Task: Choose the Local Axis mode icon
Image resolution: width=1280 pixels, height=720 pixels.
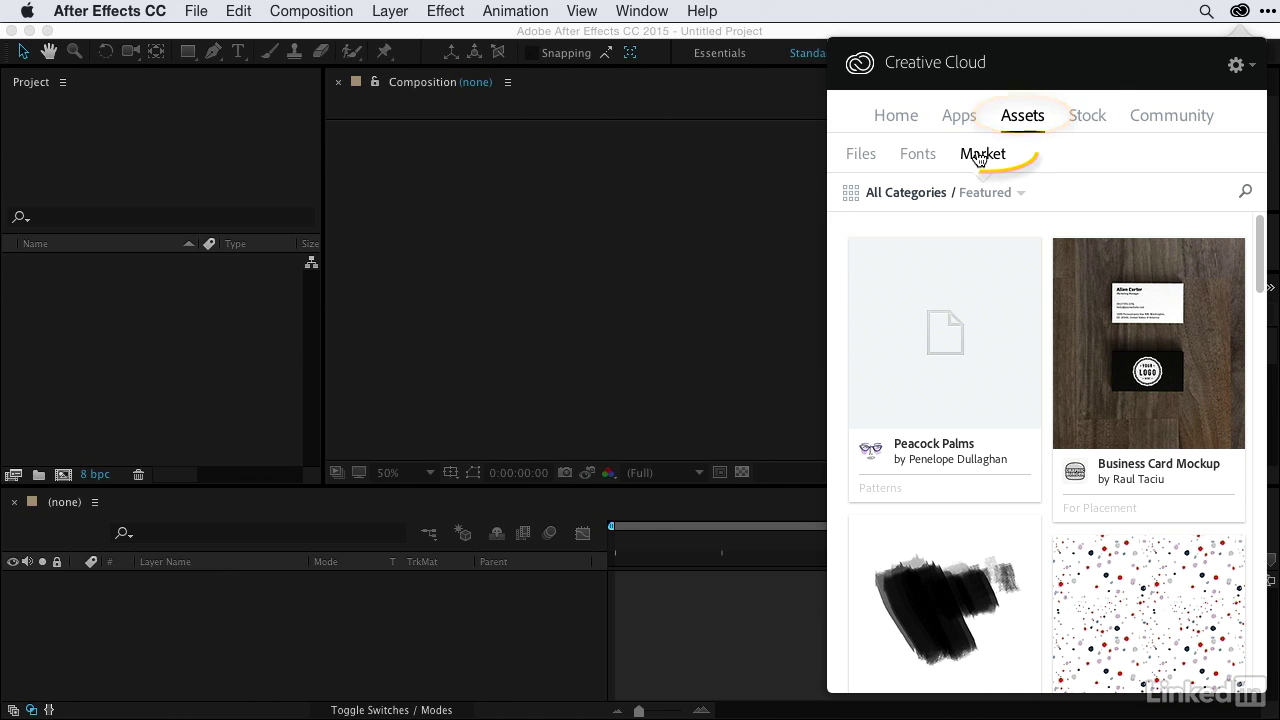Action: coord(451,52)
